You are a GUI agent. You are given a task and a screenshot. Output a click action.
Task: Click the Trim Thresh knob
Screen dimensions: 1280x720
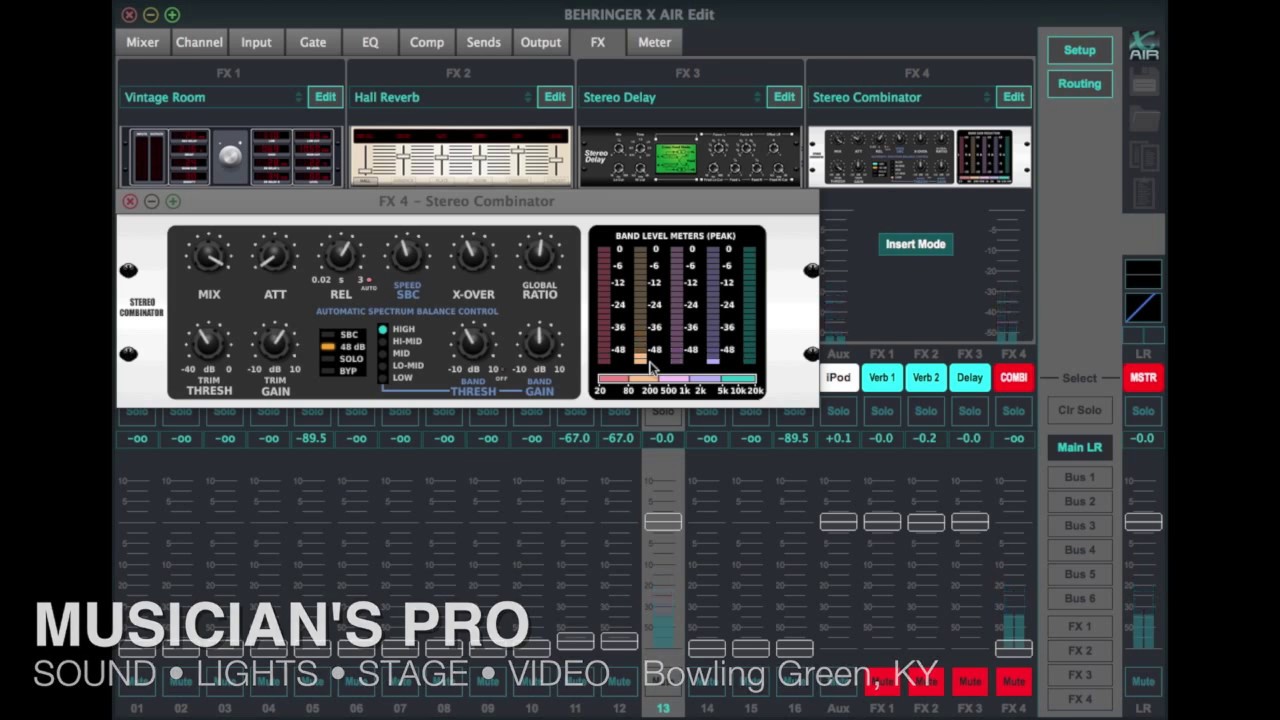pyautogui.click(x=208, y=343)
